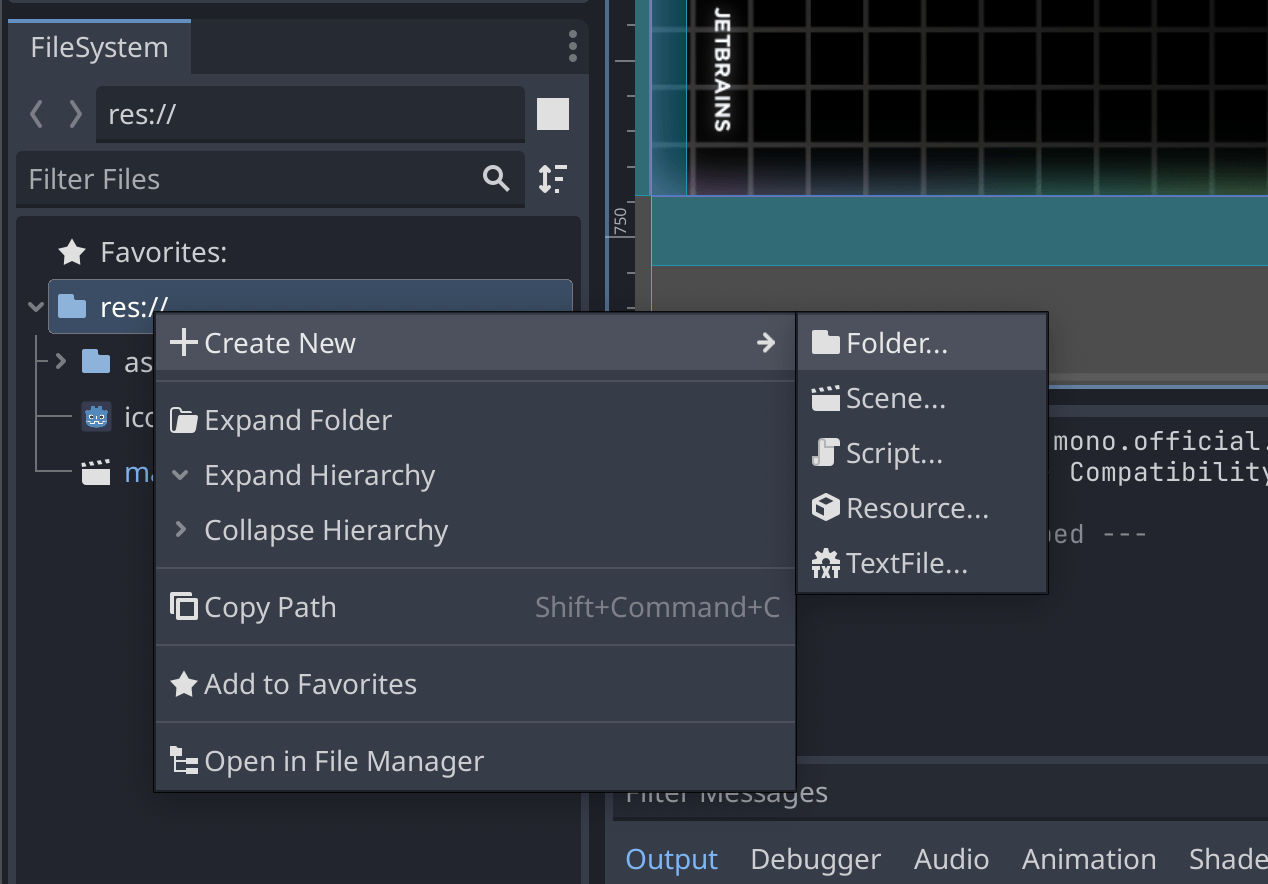Switch to the Debugger tab
The width and height of the screenshot is (1268, 884).
coord(815,859)
